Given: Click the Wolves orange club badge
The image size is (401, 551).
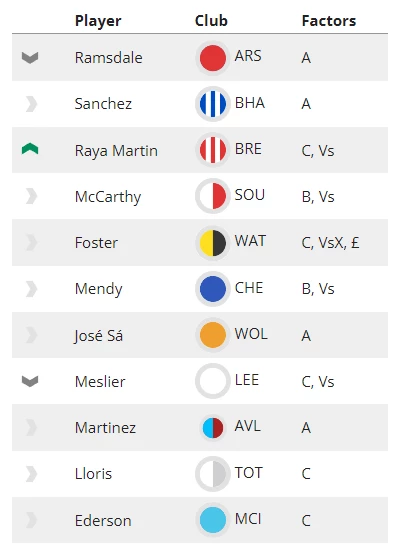Looking at the screenshot, I should pyautogui.click(x=213, y=335).
